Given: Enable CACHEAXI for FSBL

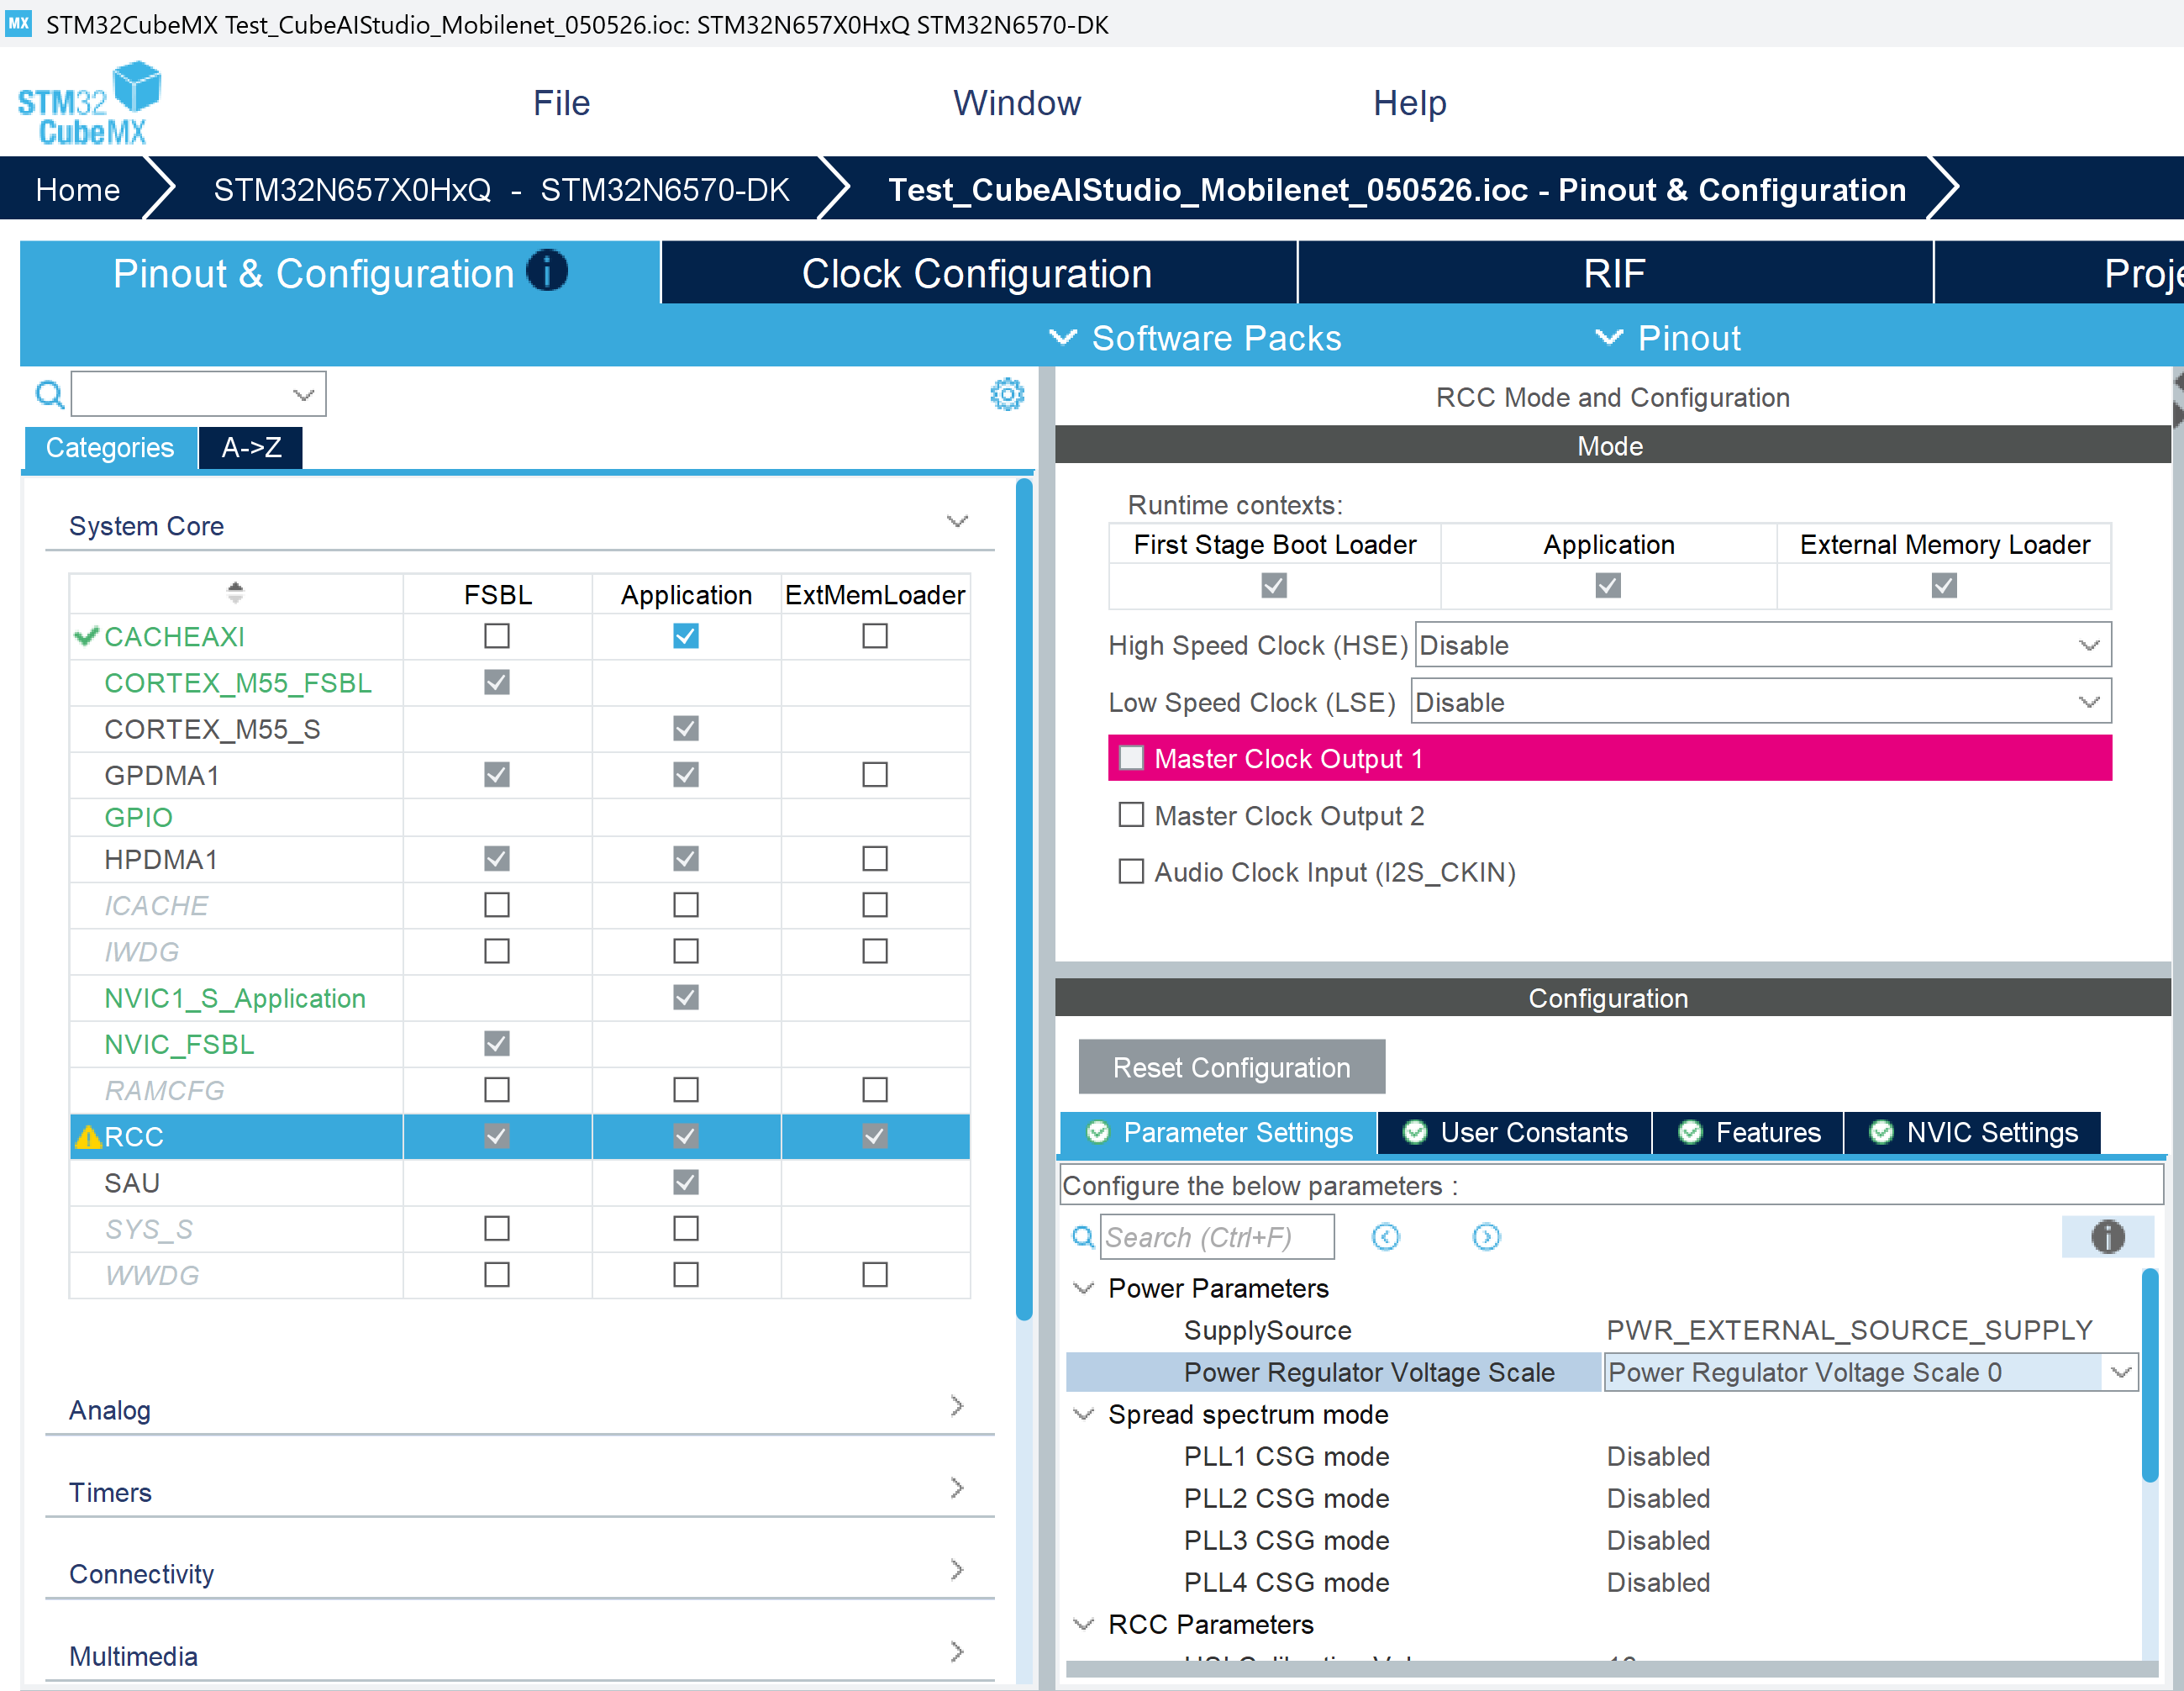Looking at the screenshot, I should tap(497, 636).
